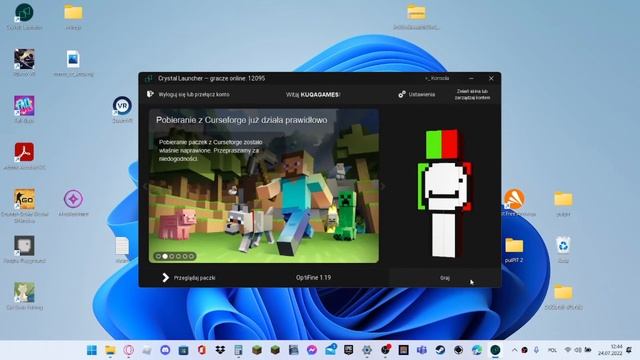Open the OptiFine 1.19 version selector
640x360 pixels.
tap(313, 278)
